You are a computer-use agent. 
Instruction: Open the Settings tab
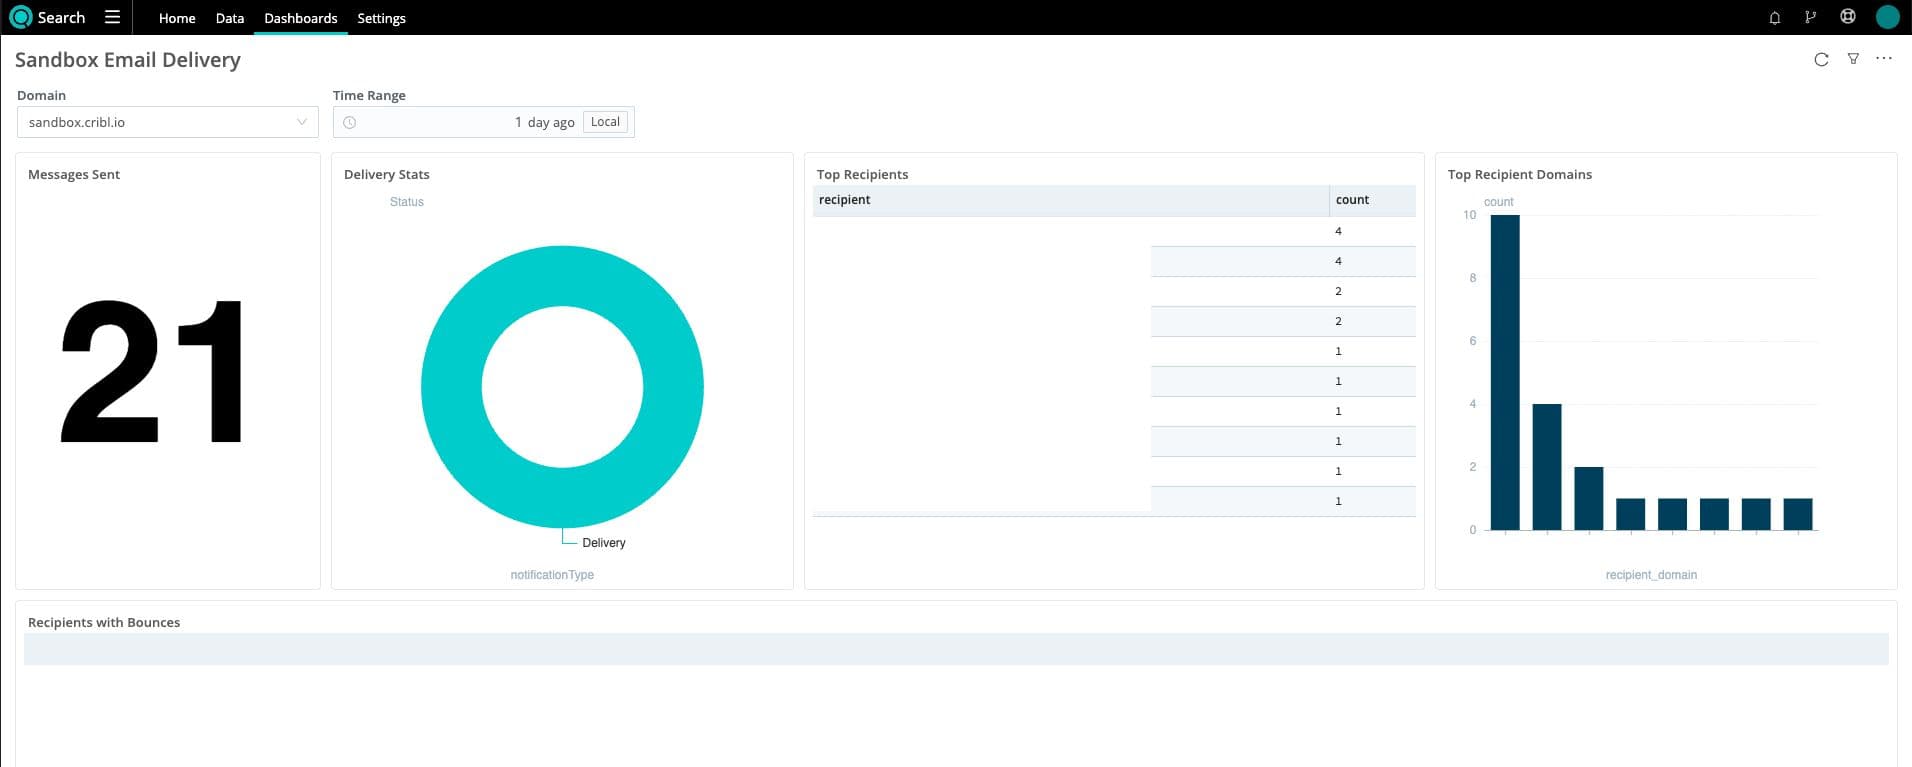pyautogui.click(x=381, y=18)
